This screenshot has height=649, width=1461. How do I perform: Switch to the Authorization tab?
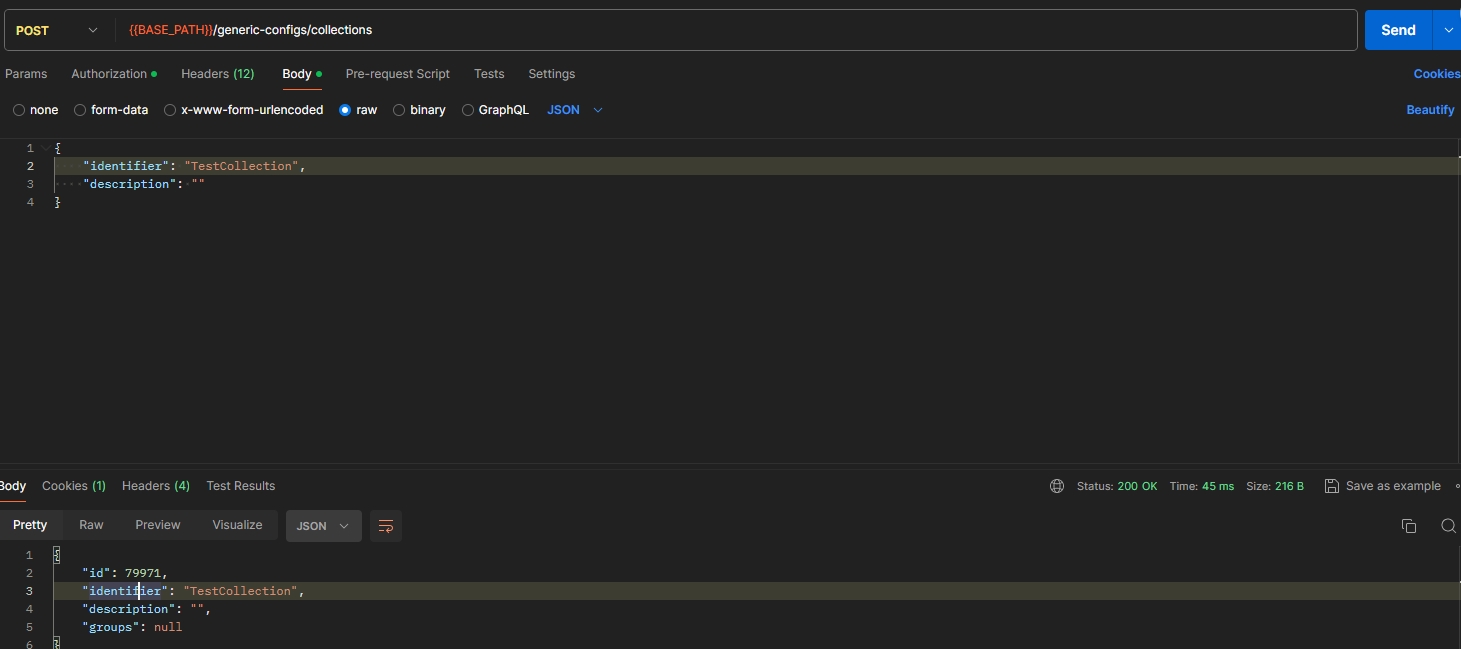[114, 74]
